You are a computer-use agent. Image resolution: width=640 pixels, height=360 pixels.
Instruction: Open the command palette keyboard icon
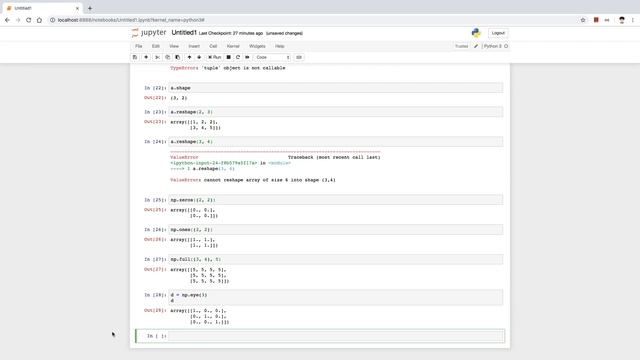pos(299,57)
